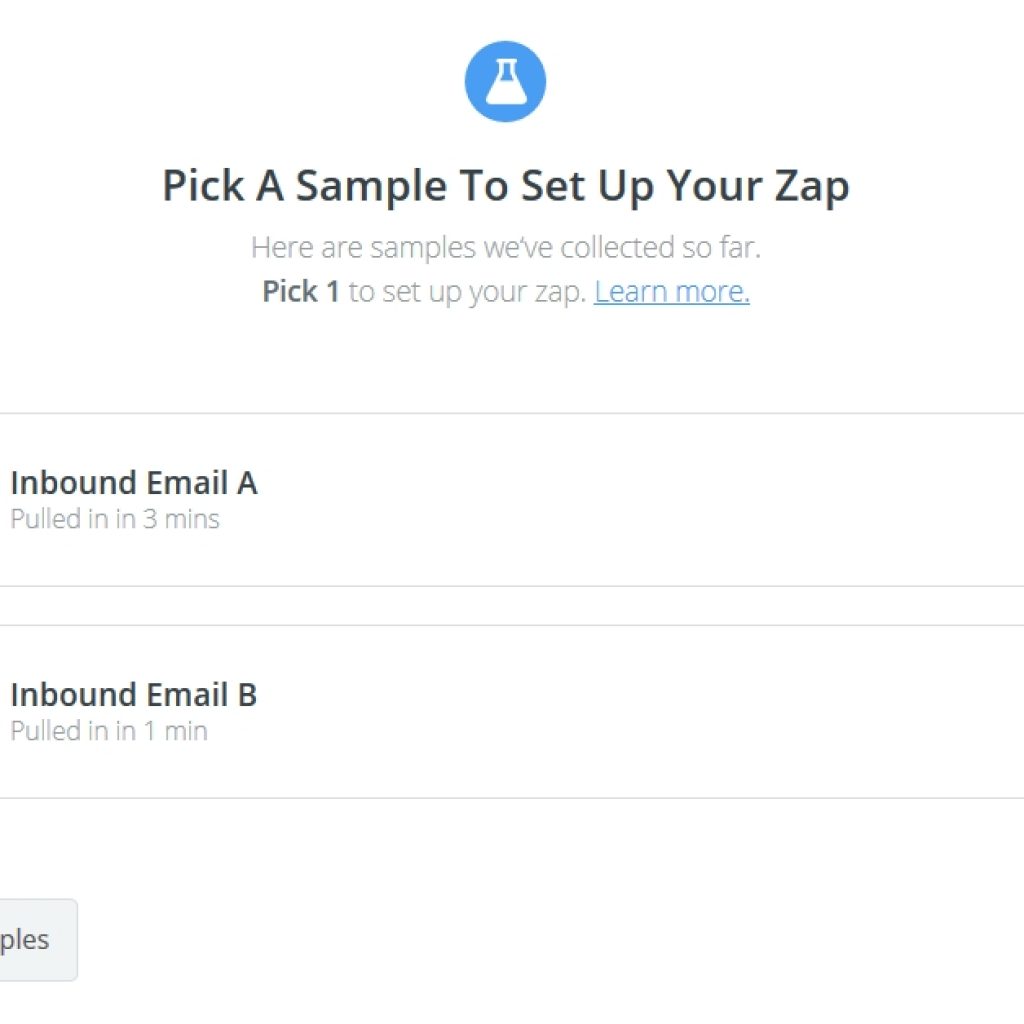Click the bold 'Pick 1' text
This screenshot has height=1024, width=1024.
[x=301, y=291]
